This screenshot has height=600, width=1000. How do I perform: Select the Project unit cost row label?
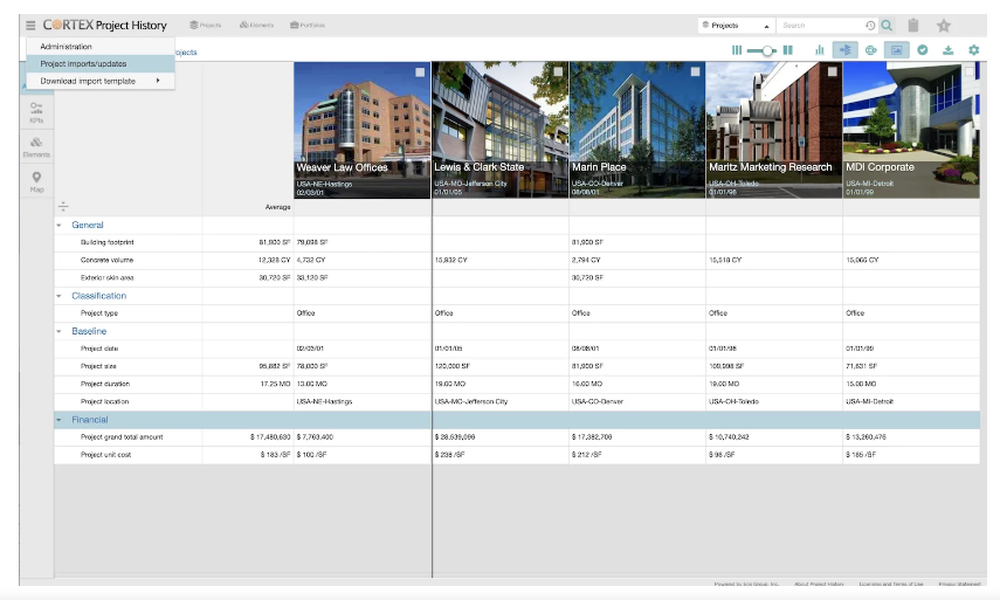click(105, 455)
